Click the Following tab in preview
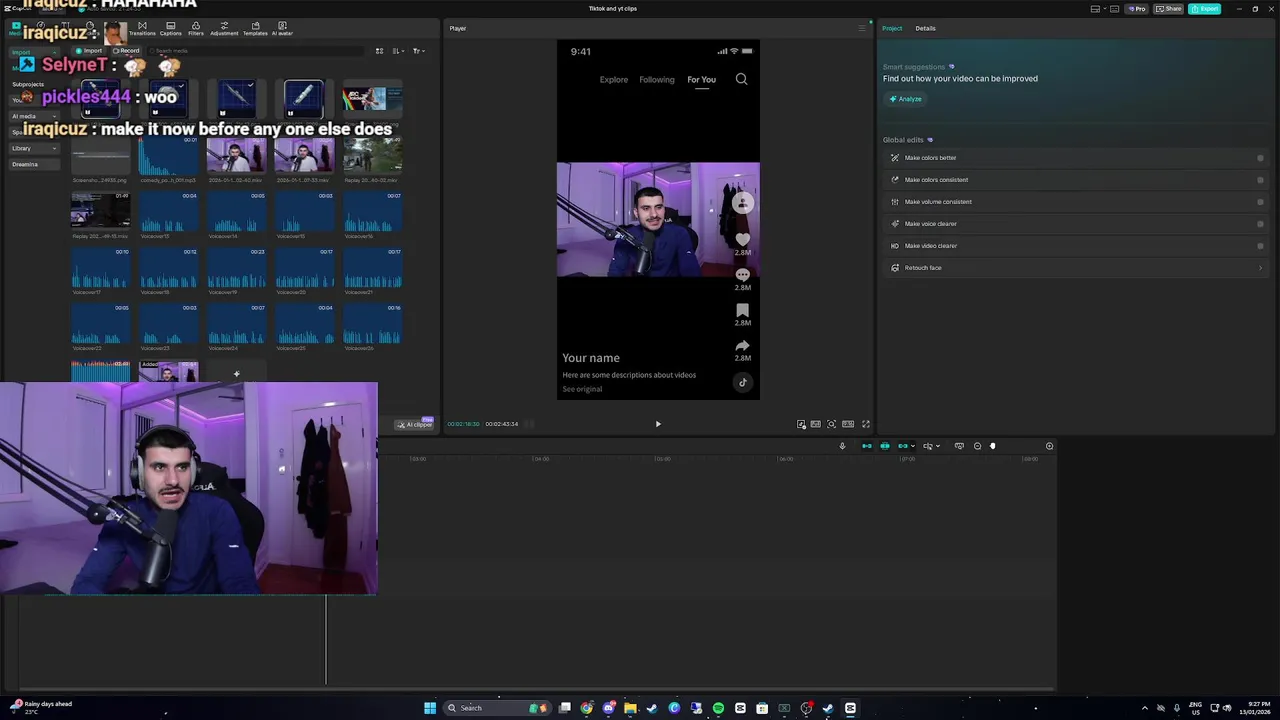 tap(657, 79)
